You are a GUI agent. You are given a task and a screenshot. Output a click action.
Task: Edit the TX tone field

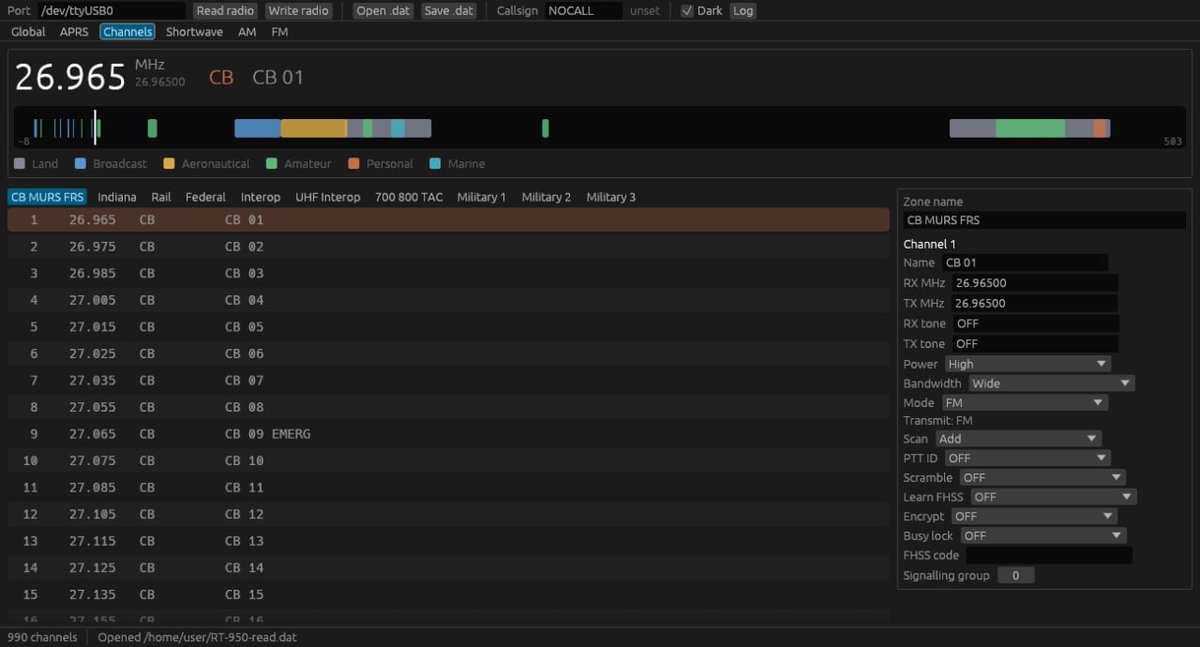(1036, 344)
